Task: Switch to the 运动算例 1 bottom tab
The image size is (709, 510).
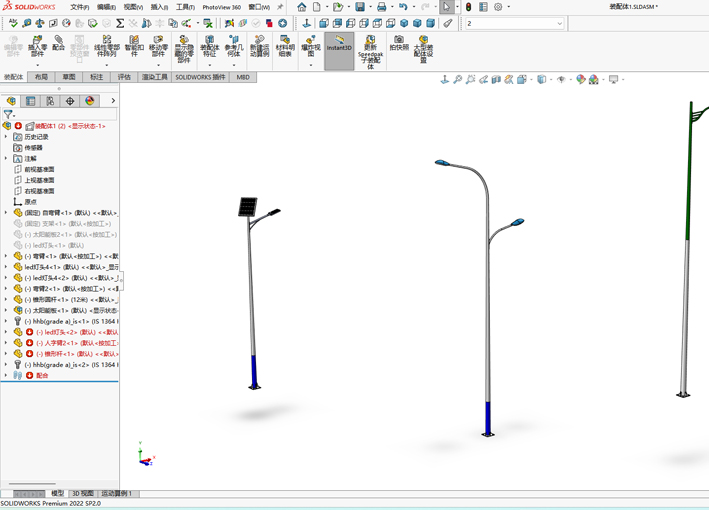Action: [x=116, y=494]
